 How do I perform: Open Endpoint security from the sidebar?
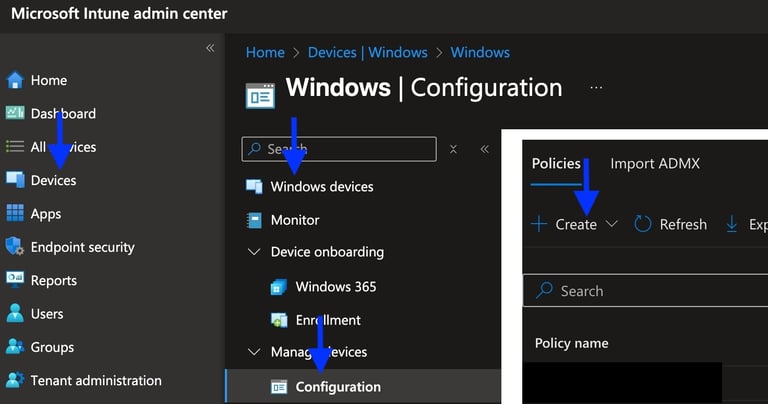point(83,247)
